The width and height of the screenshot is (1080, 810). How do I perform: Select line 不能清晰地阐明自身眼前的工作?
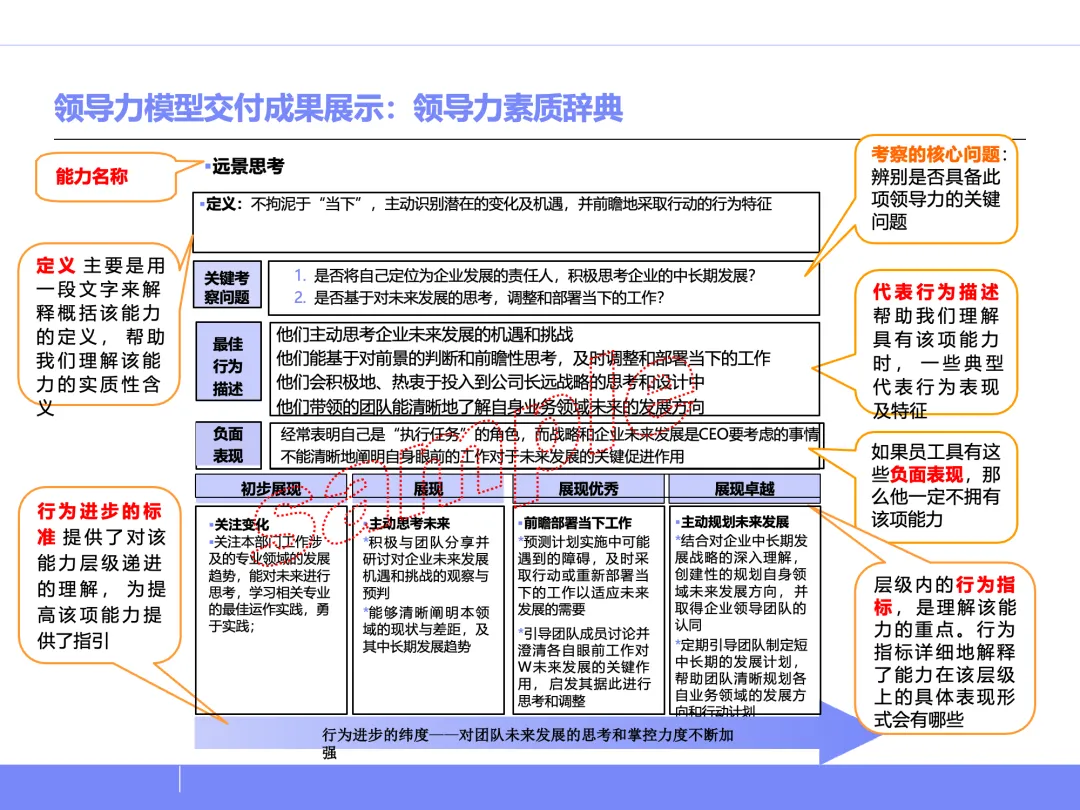coord(482,457)
